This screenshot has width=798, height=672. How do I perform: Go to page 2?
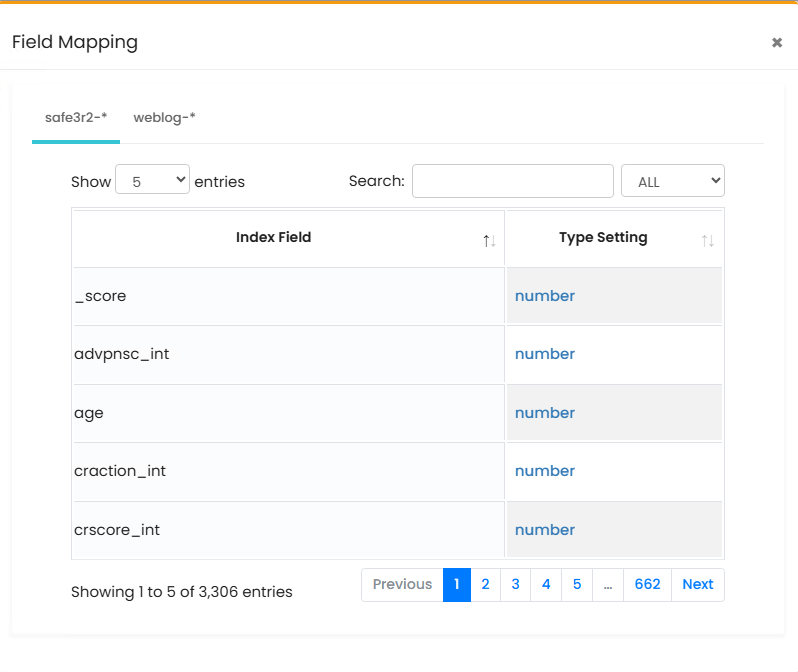[486, 584]
